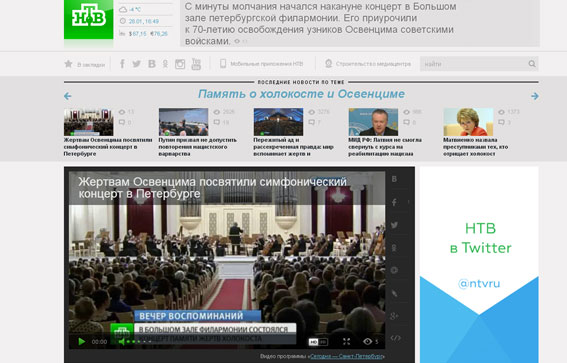Focus the site search field
567x363 pixels.
474,64
